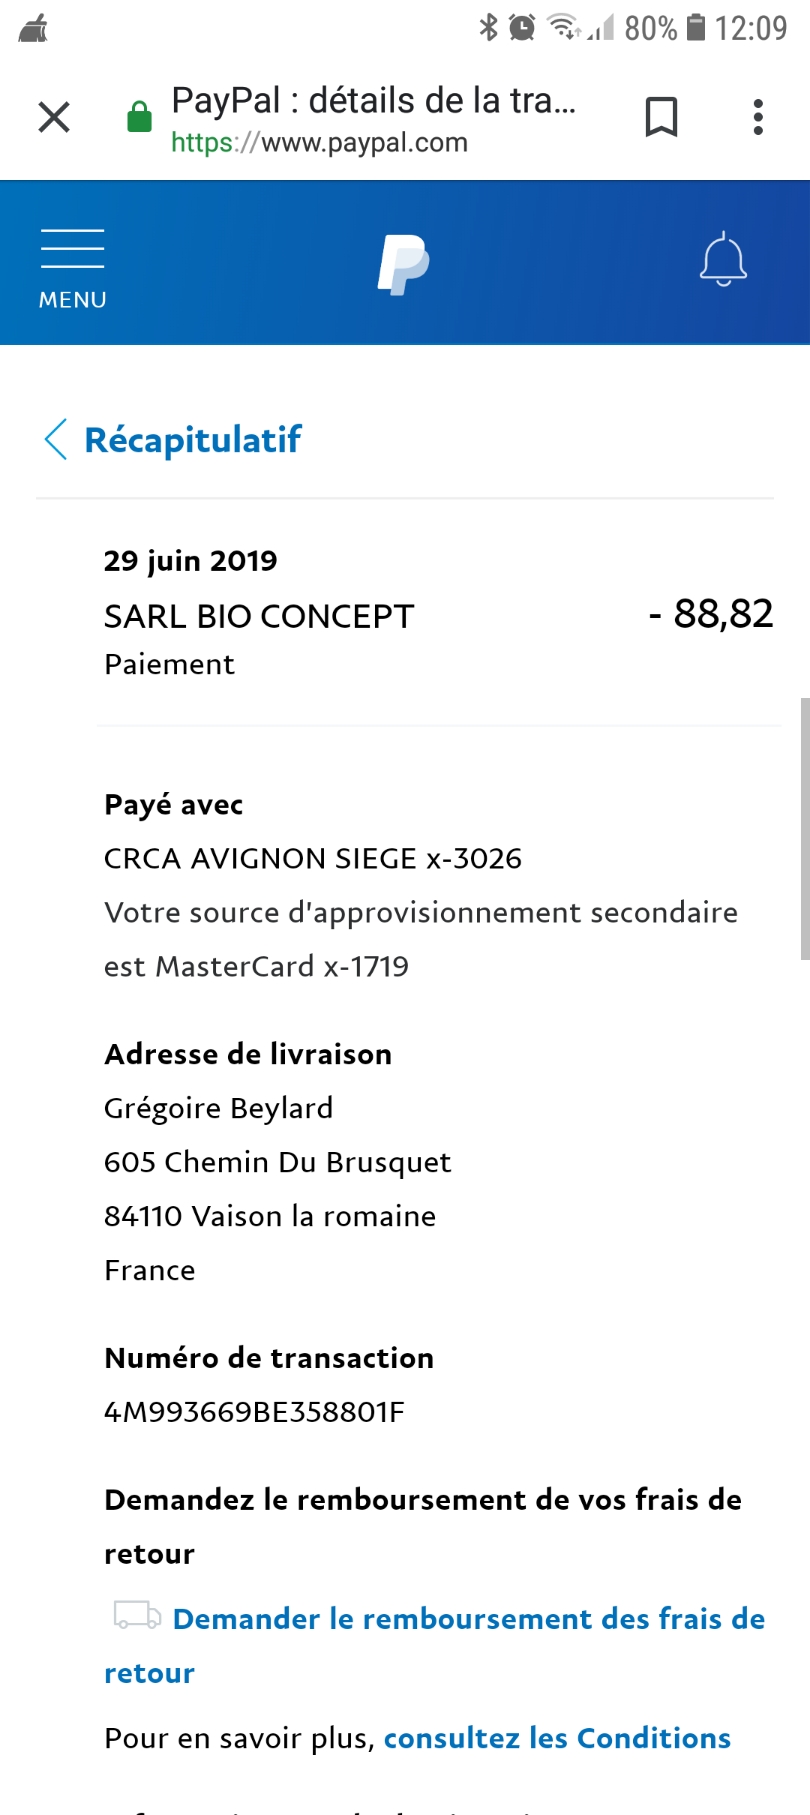Tap the SARL BIO CONCEPT merchant name
810x1815 pixels.
point(259,616)
